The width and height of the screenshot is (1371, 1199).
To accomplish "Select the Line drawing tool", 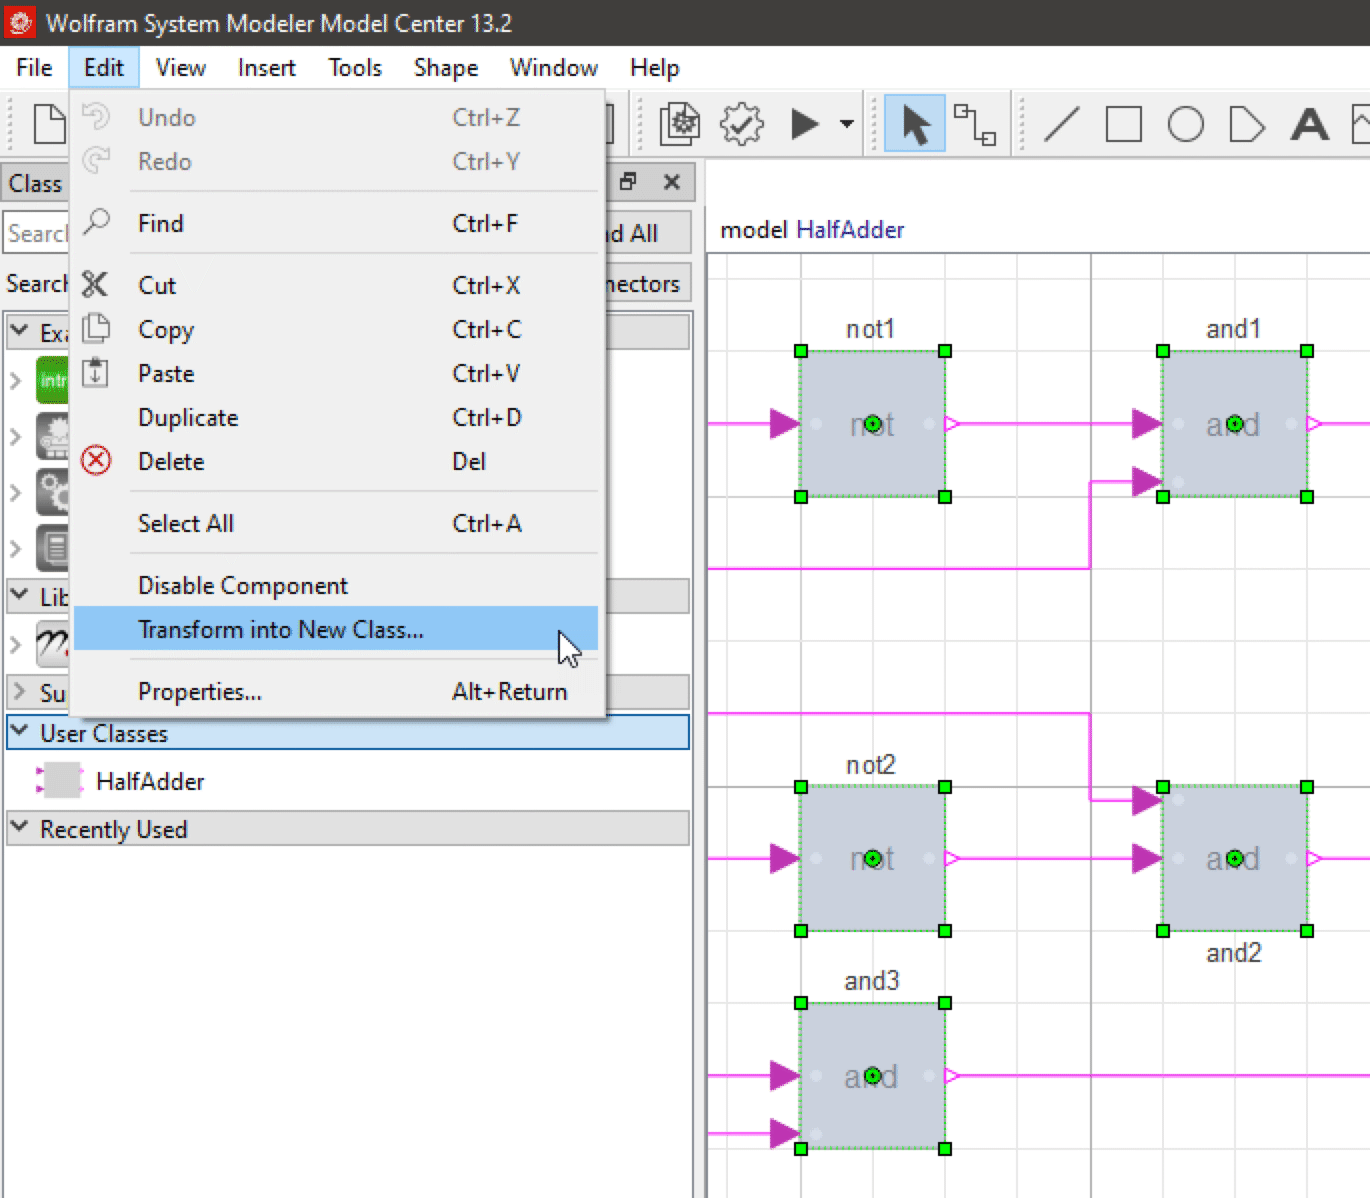I will (x=1061, y=124).
